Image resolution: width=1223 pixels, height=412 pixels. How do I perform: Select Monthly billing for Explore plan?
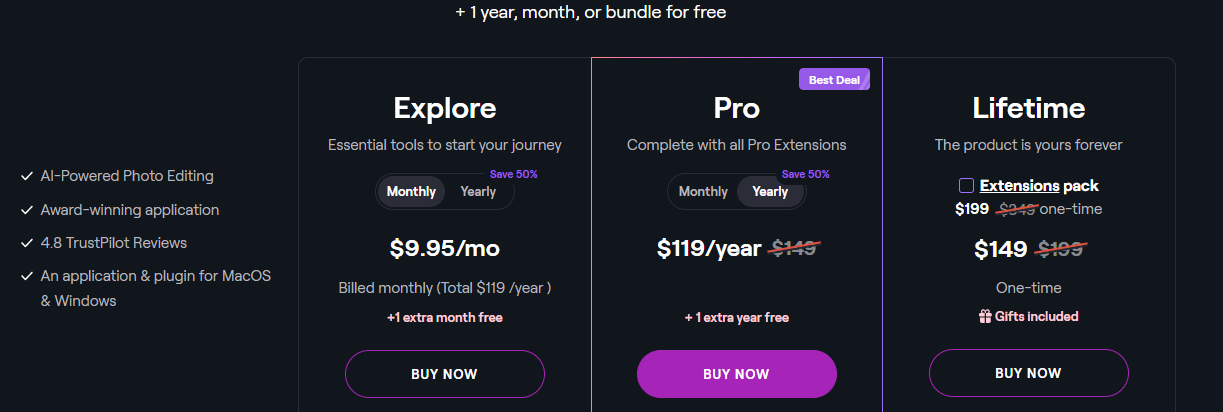coord(411,192)
